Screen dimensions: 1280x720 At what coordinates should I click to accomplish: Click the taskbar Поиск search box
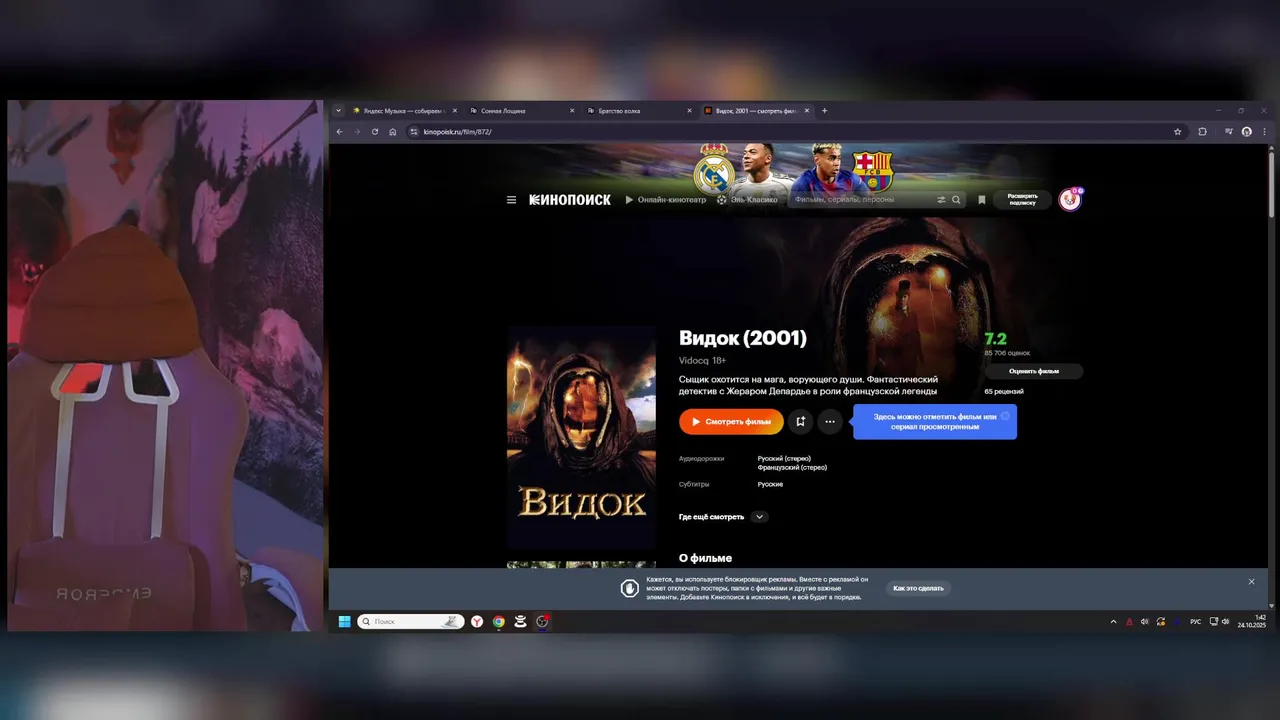412,621
